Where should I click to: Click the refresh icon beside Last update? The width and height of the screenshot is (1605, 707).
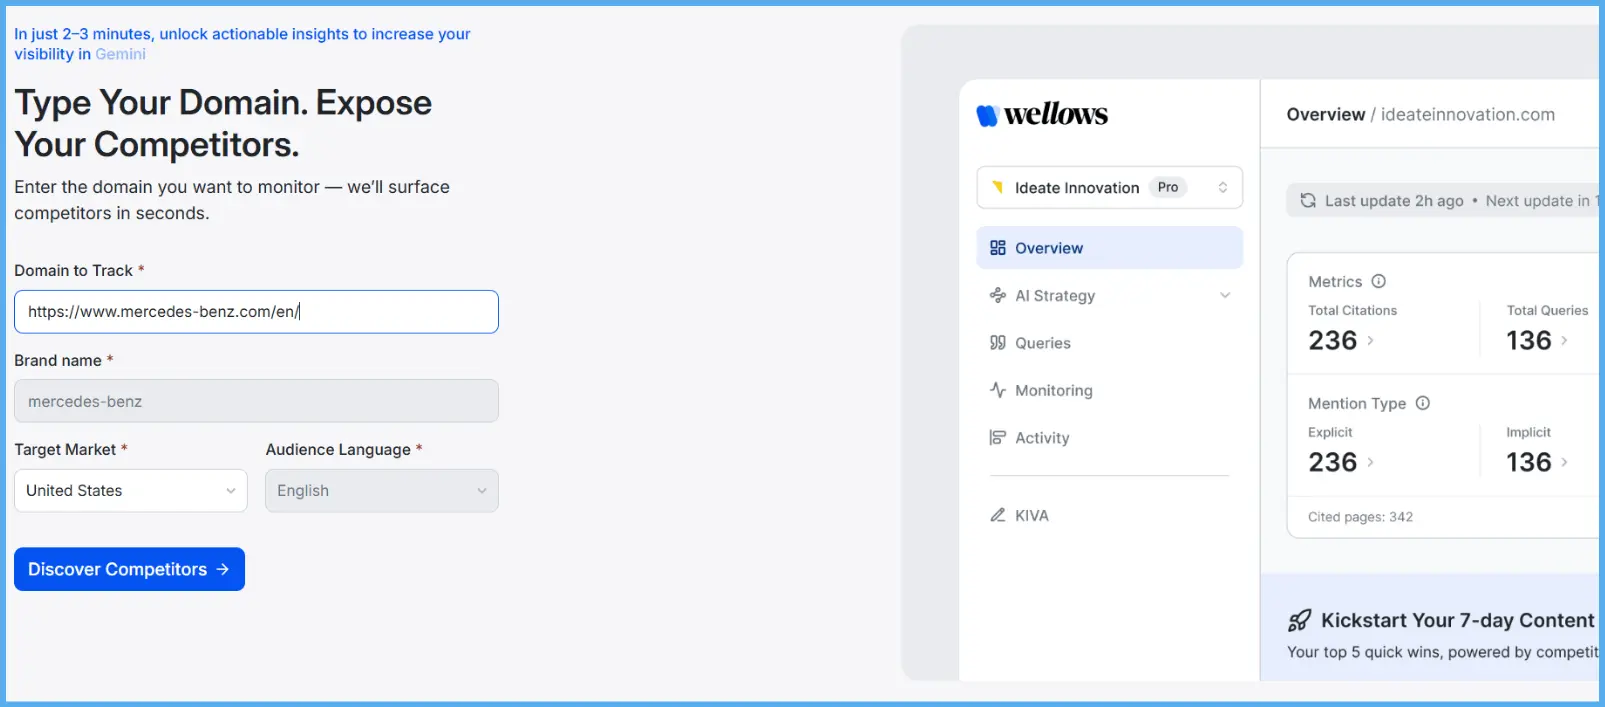click(x=1308, y=201)
